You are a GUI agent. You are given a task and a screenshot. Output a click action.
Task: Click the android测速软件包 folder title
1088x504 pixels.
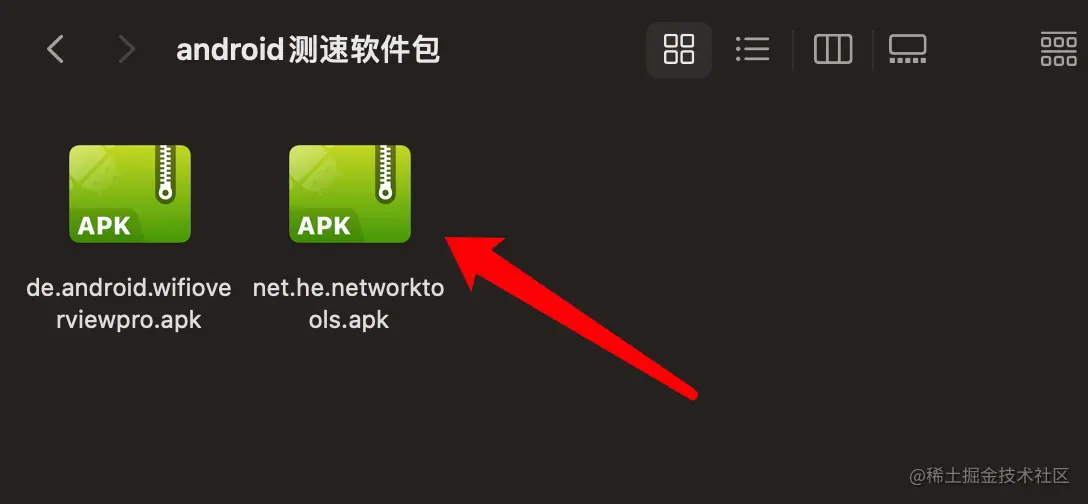pos(308,50)
